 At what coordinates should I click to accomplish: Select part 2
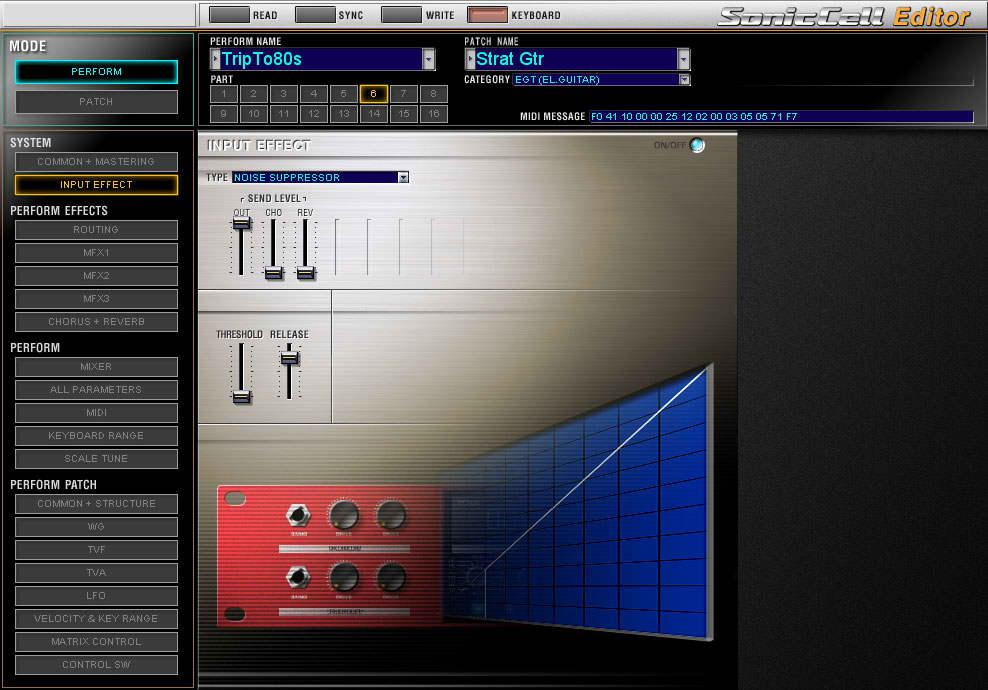pyautogui.click(x=253, y=94)
